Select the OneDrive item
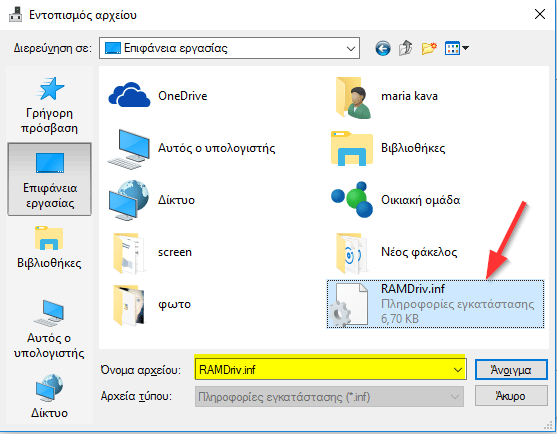Screen dimensions: 557x434 158,96
